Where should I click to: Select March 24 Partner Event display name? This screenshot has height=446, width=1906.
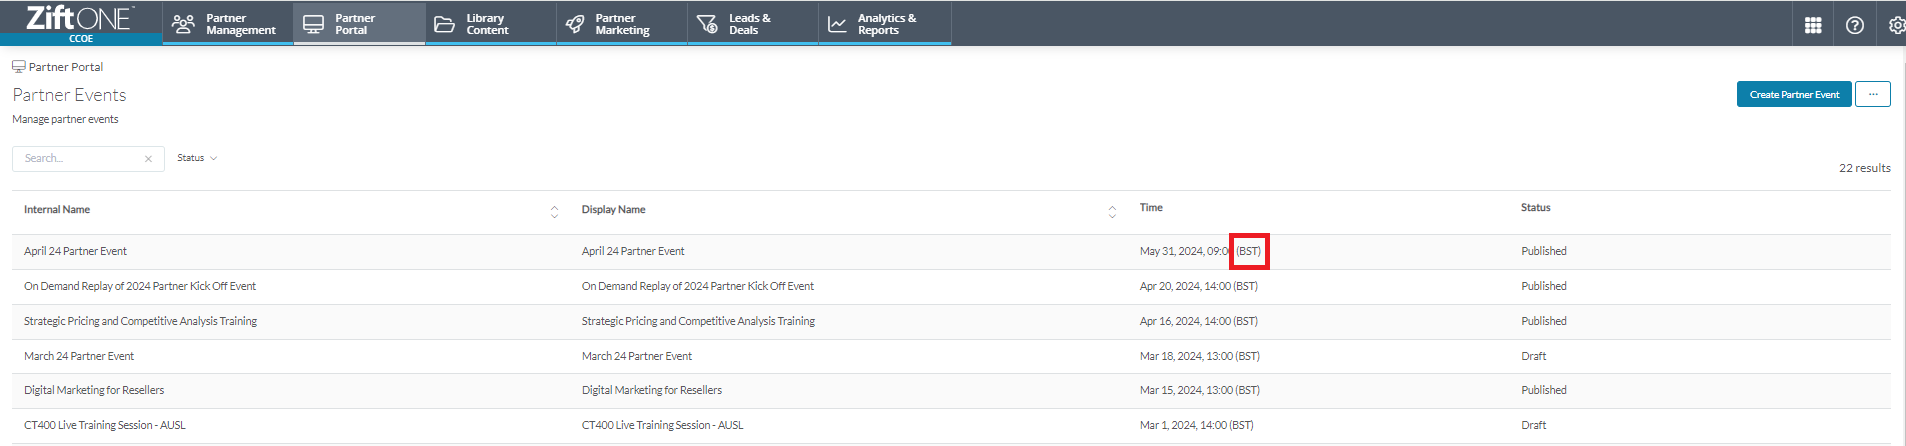point(637,356)
